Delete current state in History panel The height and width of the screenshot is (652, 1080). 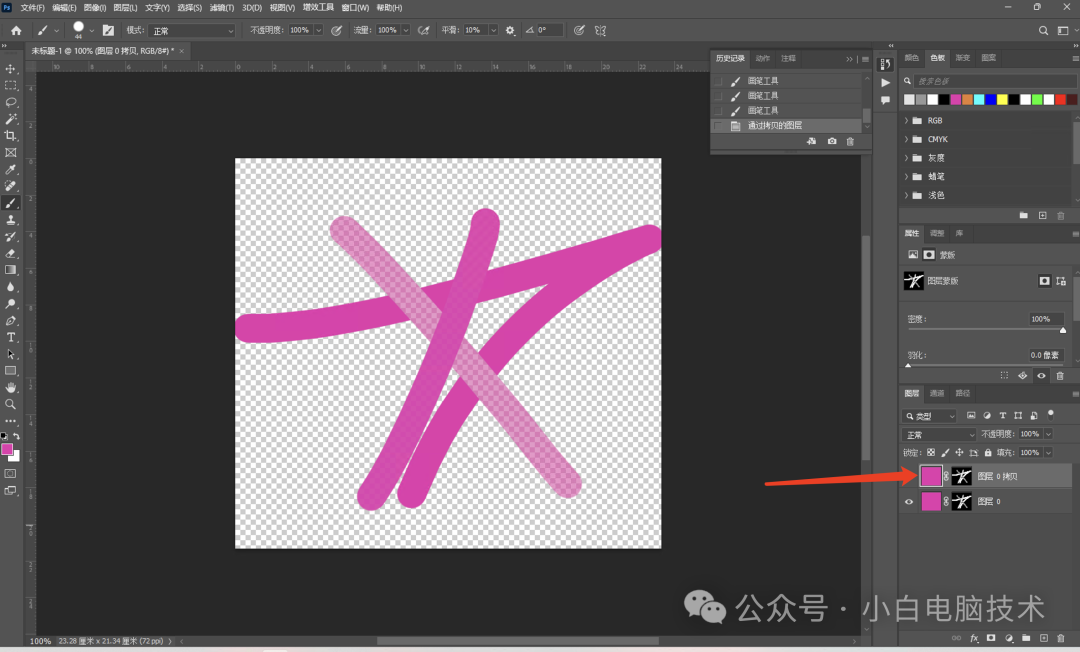(850, 141)
